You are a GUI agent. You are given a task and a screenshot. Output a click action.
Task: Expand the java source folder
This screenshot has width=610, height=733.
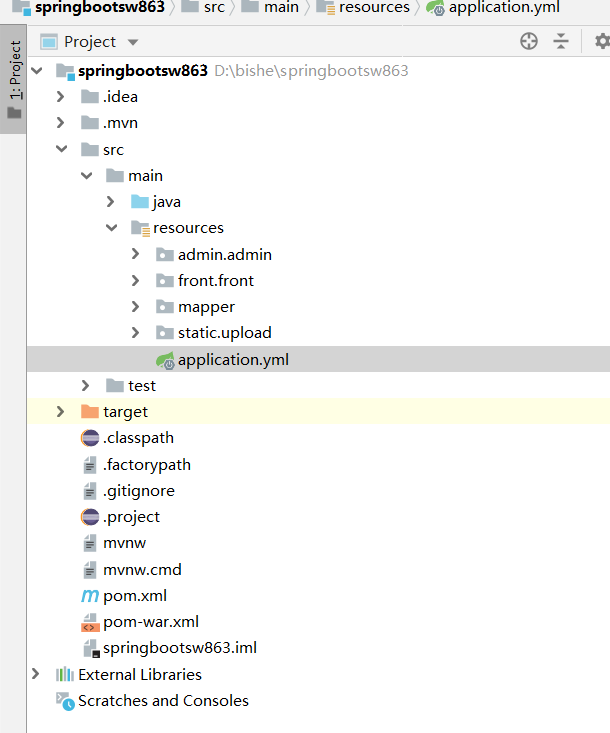tap(111, 202)
